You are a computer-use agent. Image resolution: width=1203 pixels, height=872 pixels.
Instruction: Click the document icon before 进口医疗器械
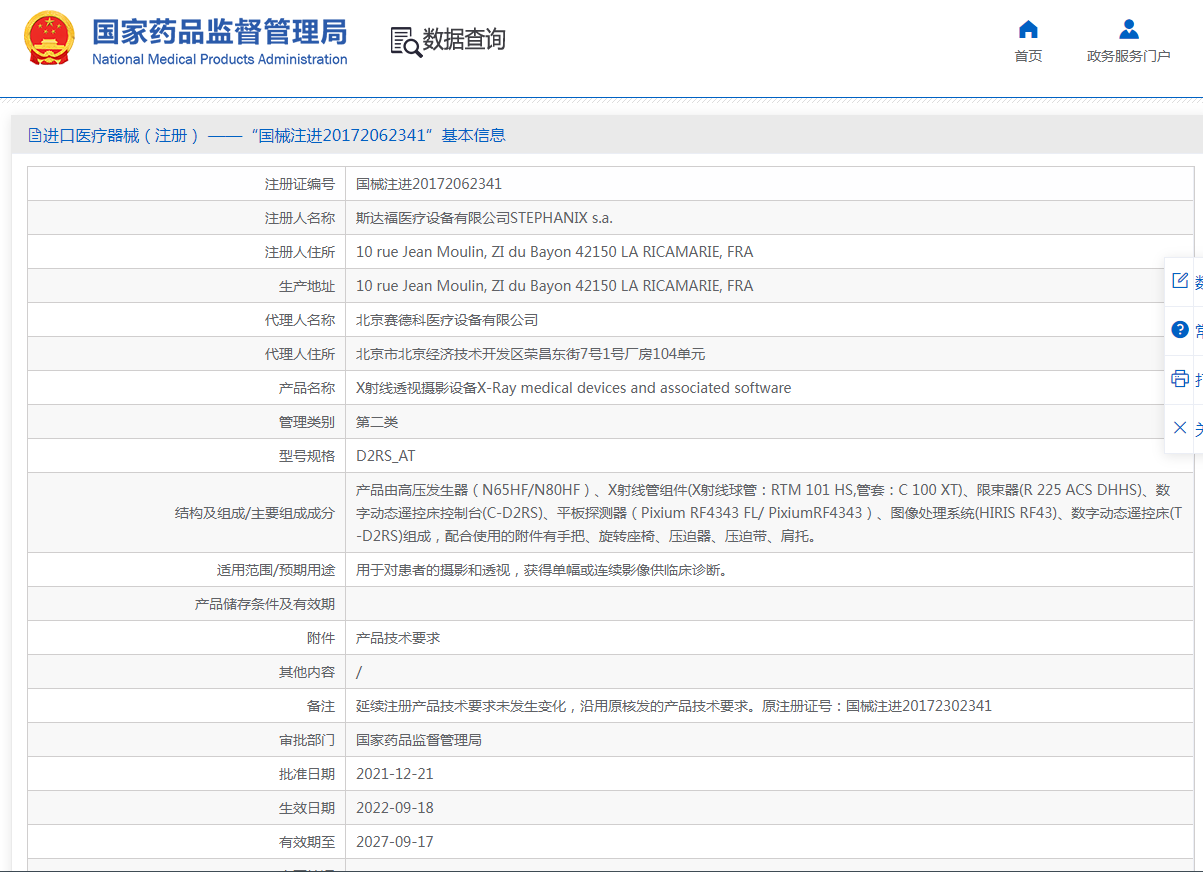(35, 135)
